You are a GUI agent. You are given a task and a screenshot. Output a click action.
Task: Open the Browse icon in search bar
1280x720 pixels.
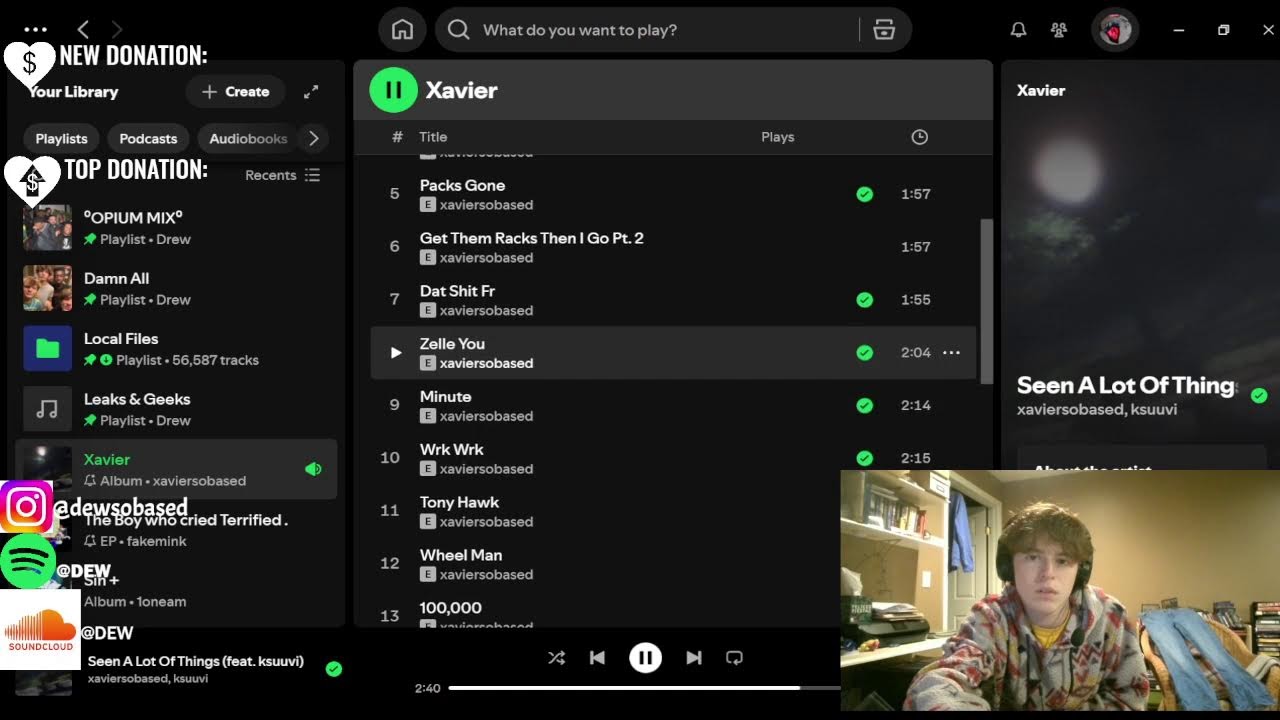(884, 30)
